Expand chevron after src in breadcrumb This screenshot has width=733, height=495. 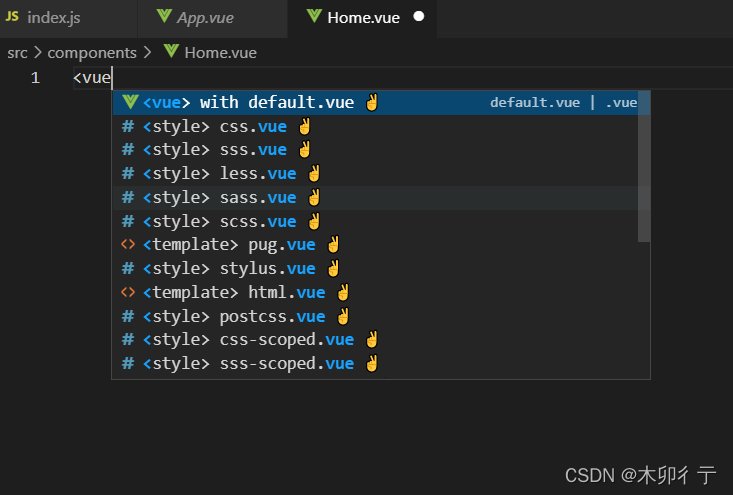[38, 52]
